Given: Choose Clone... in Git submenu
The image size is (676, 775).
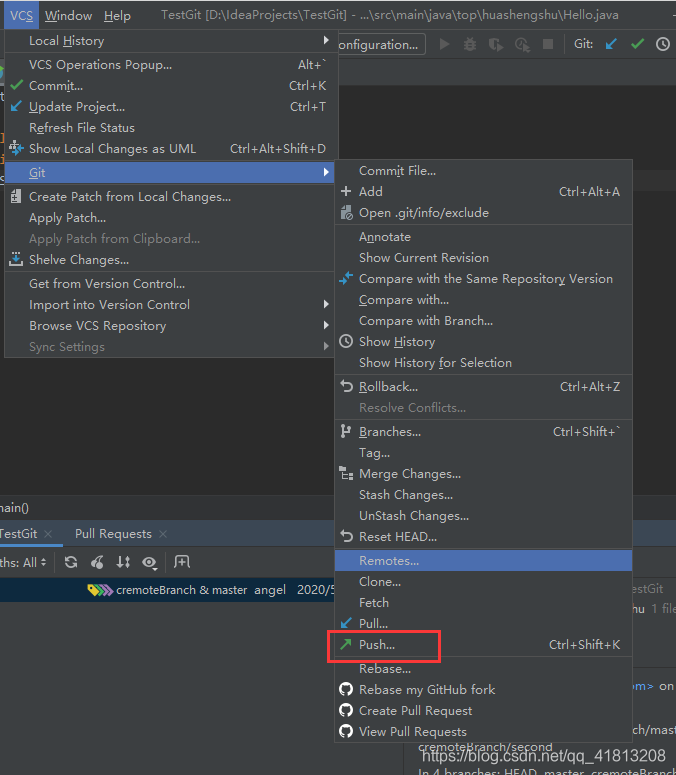Looking at the screenshot, I should coord(484,582).
